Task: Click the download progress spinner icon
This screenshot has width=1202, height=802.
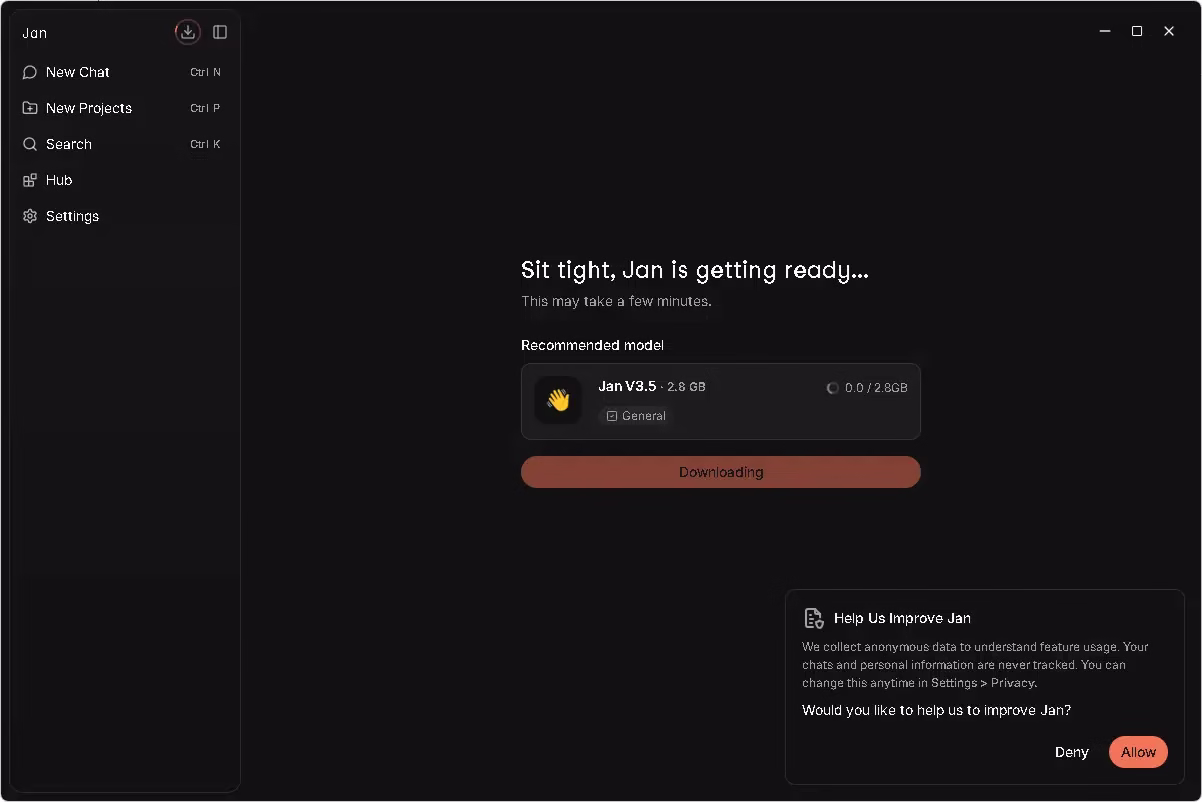Action: [x=832, y=388]
